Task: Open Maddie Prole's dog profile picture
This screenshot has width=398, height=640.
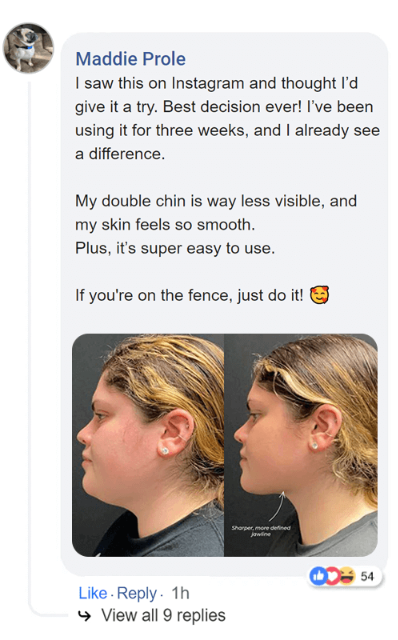Action: click(x=28, y=48)
